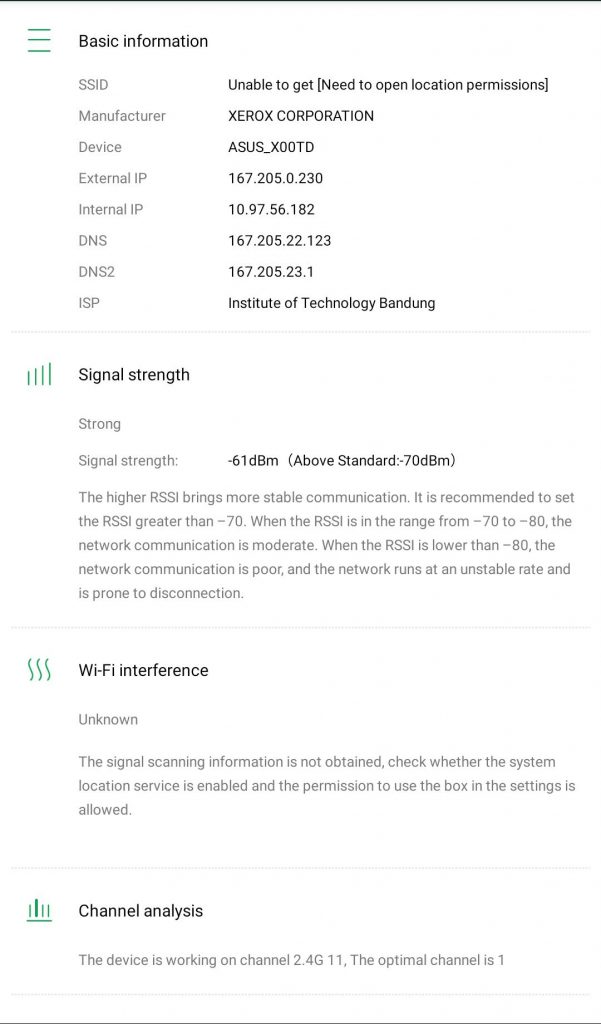Tap the Channel analysis heading

pyautogui.click(x=140, y=911)
